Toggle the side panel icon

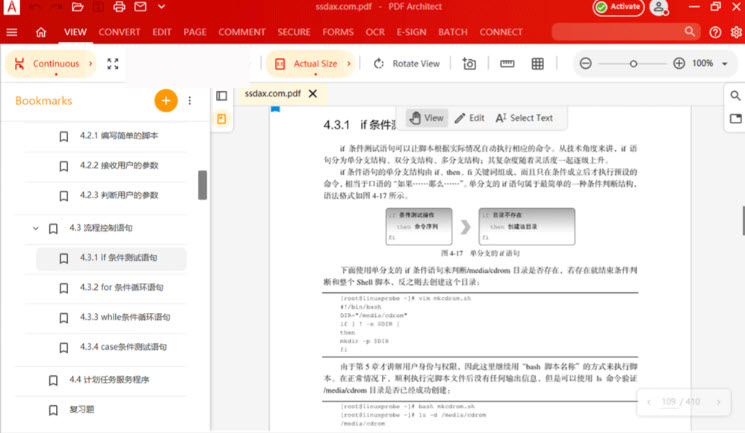tap(221, 96)
